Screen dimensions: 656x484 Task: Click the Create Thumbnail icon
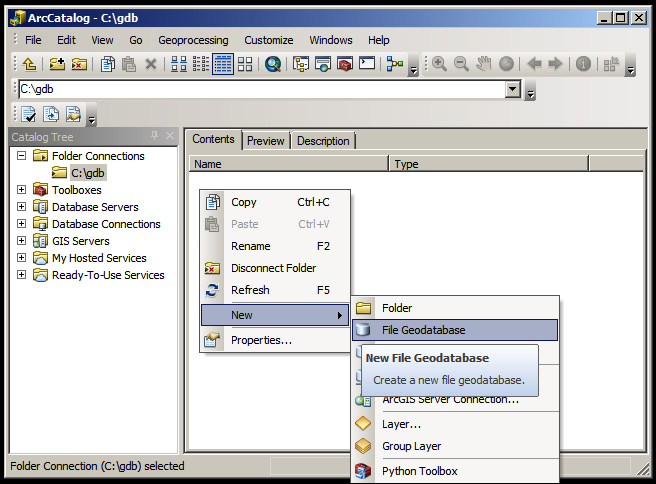point(611,64)
